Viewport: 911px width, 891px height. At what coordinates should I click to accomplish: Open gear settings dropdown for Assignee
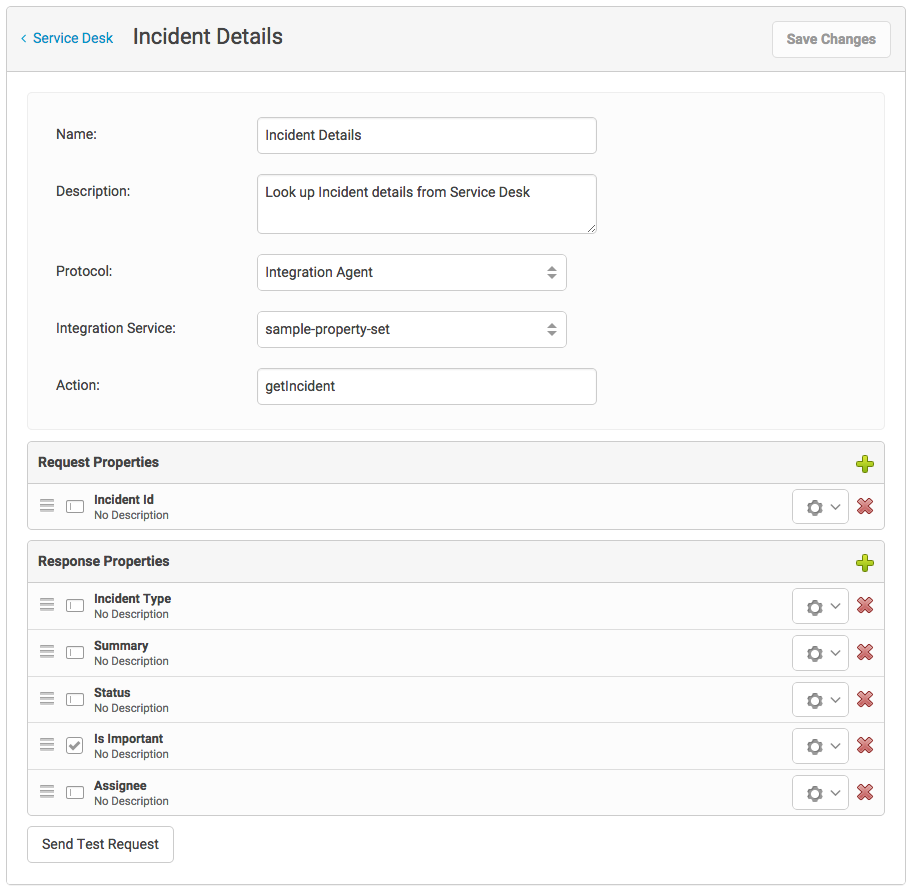click(x=820, y=793)
